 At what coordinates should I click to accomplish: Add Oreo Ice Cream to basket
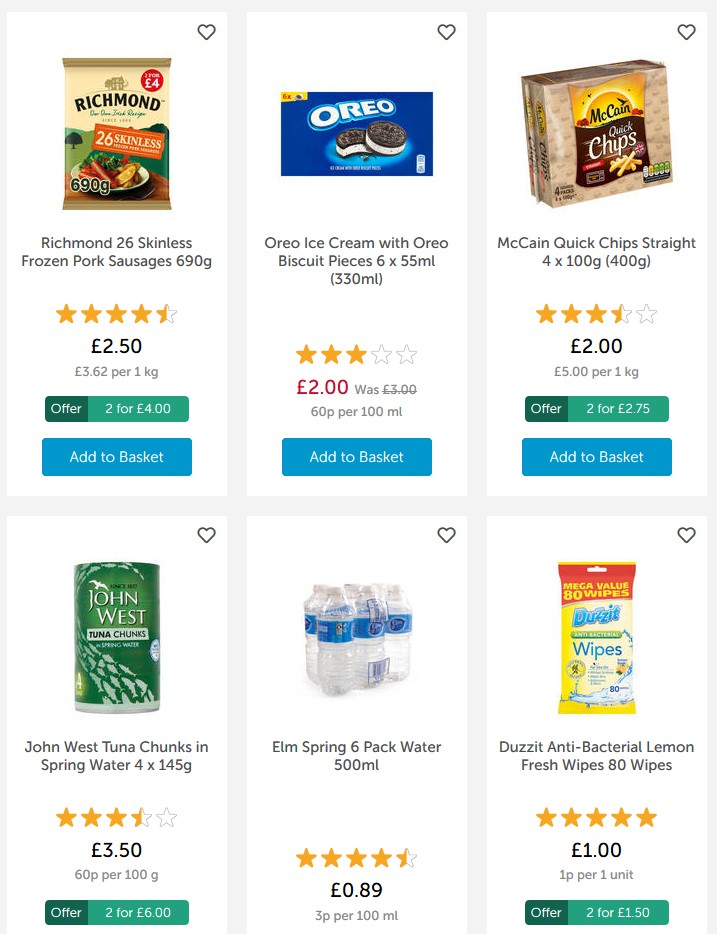[x=356, y=457]
